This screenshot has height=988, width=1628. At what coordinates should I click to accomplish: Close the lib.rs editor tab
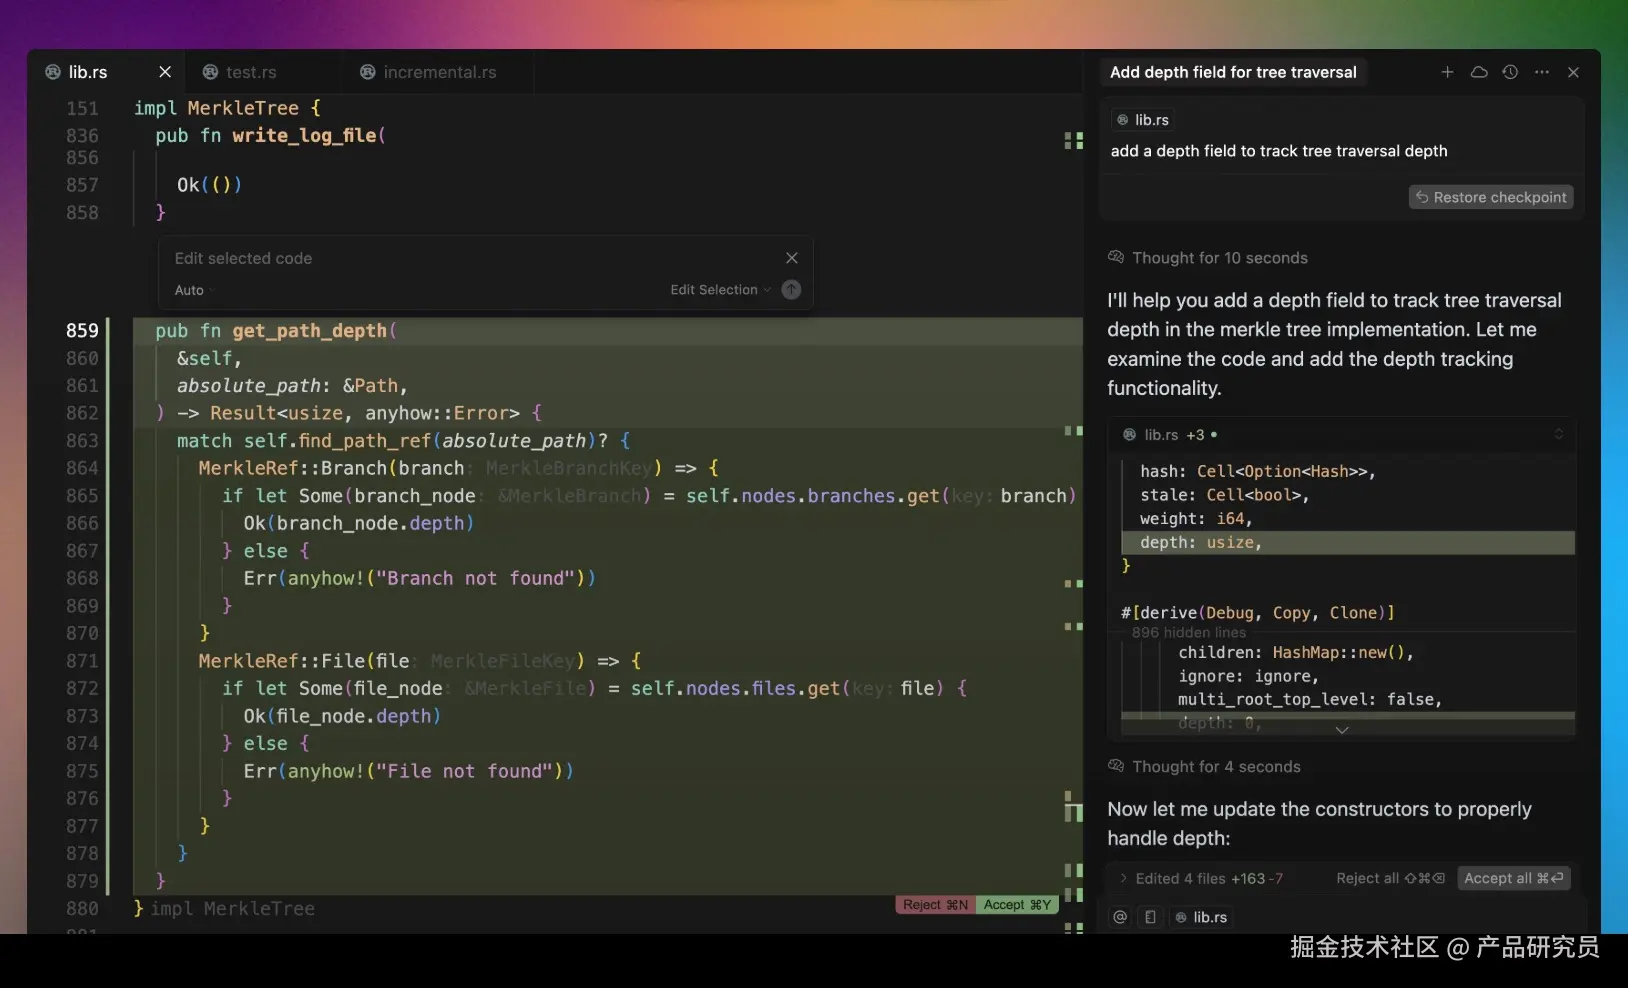(165, 72)
